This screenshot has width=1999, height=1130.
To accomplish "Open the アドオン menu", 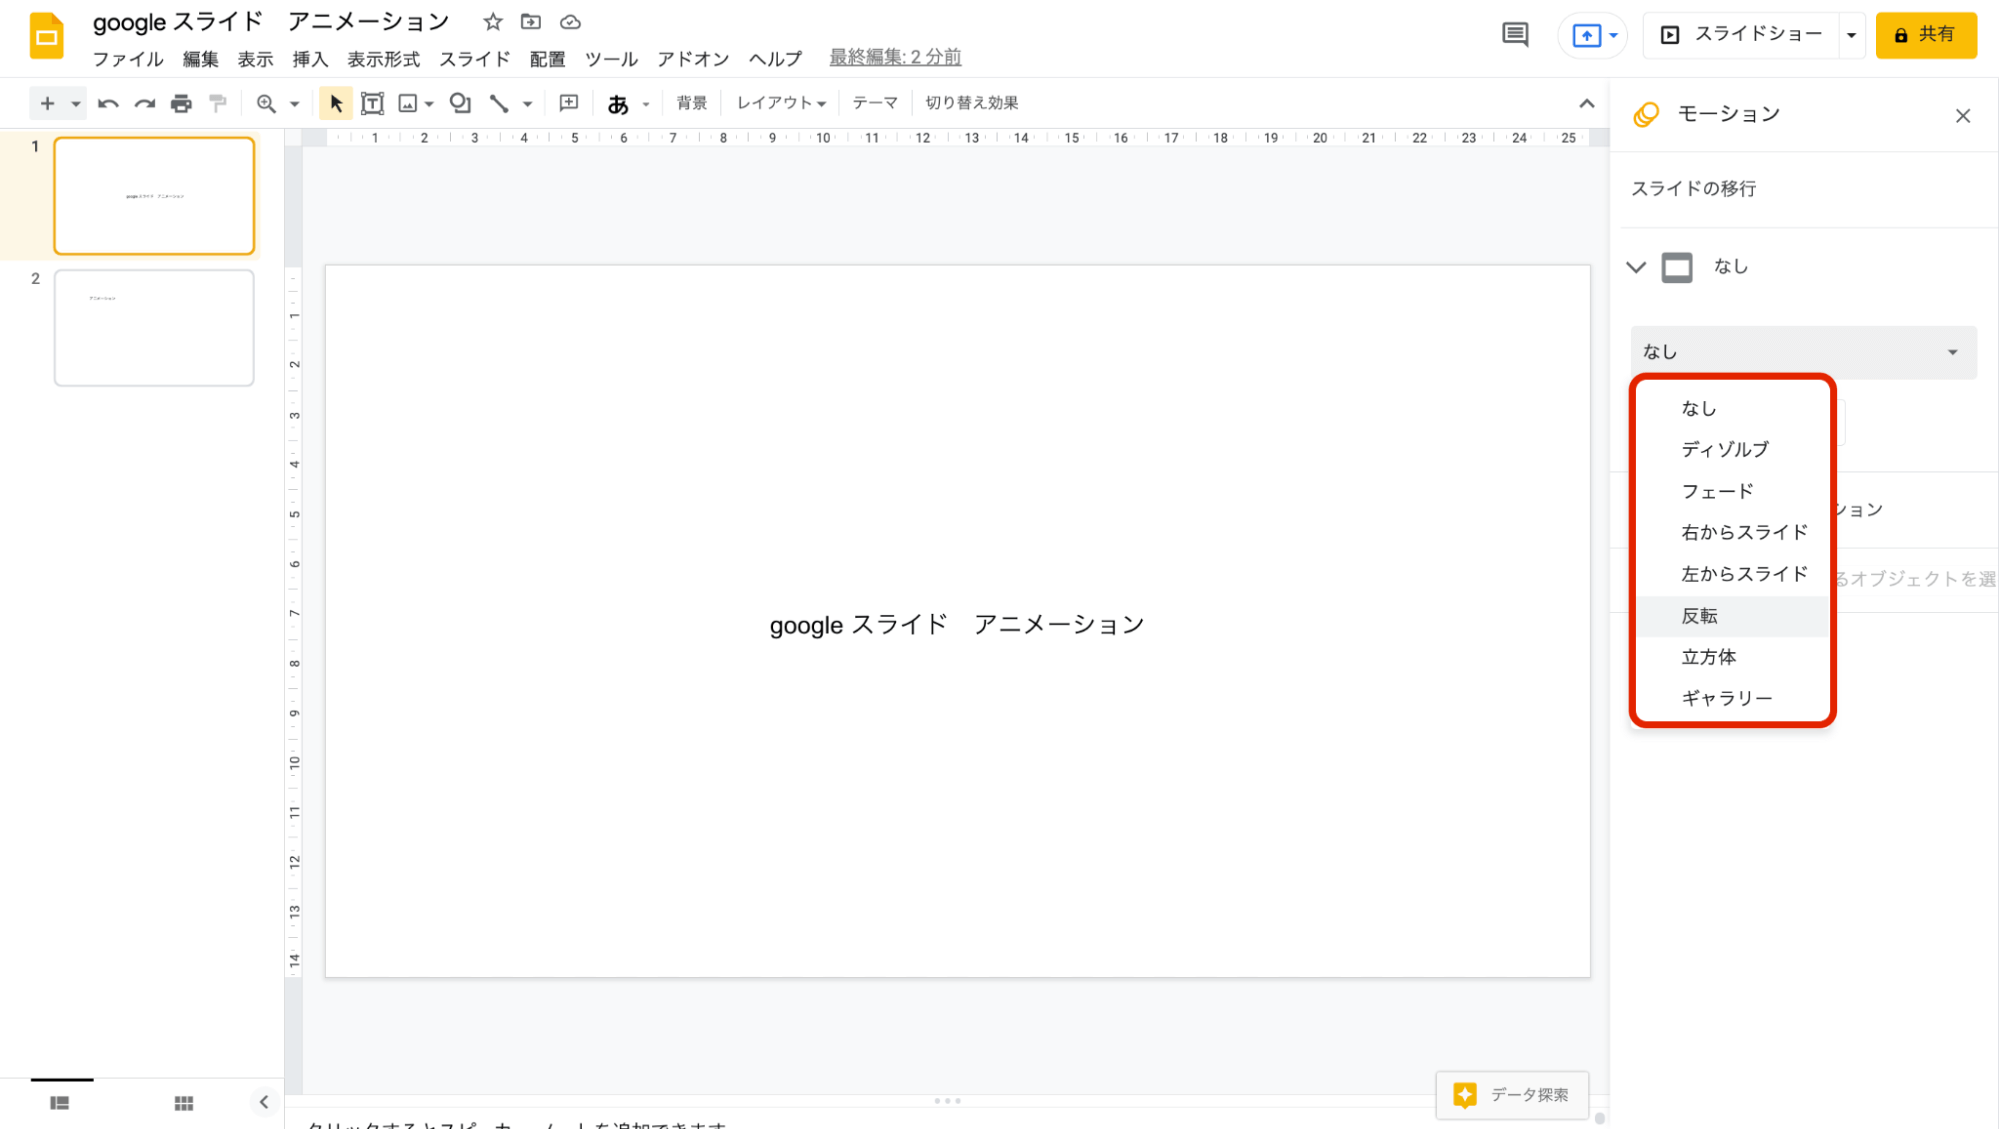I will tap(693, 59).
